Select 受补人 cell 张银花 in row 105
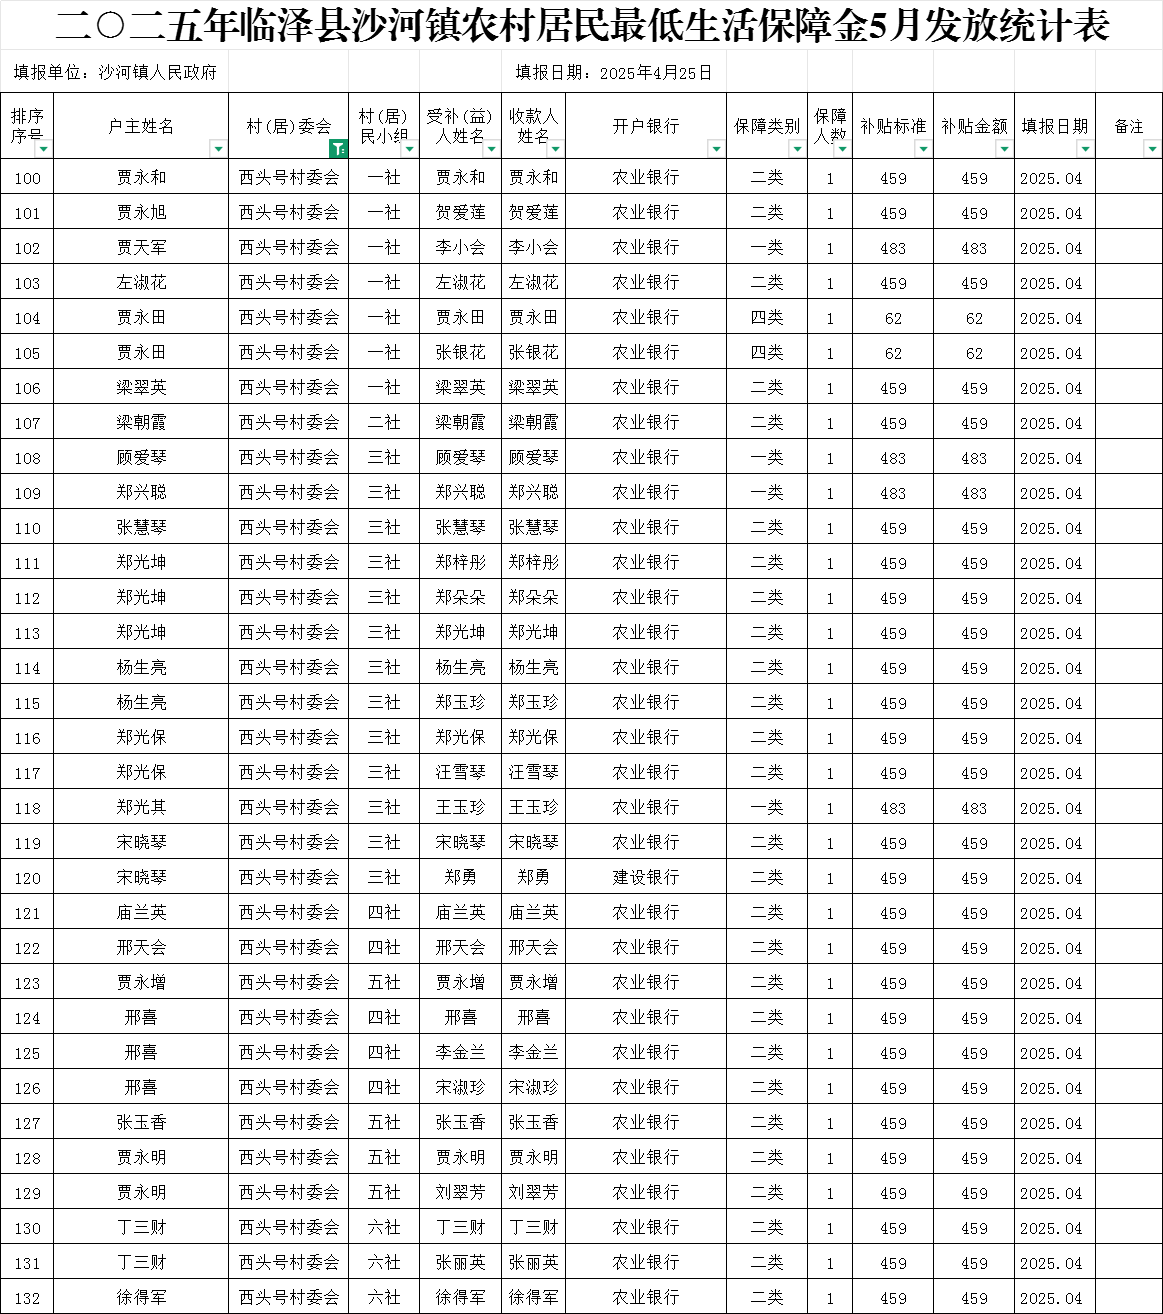Screen dimensions: 1163x1314 click(461, 353)
